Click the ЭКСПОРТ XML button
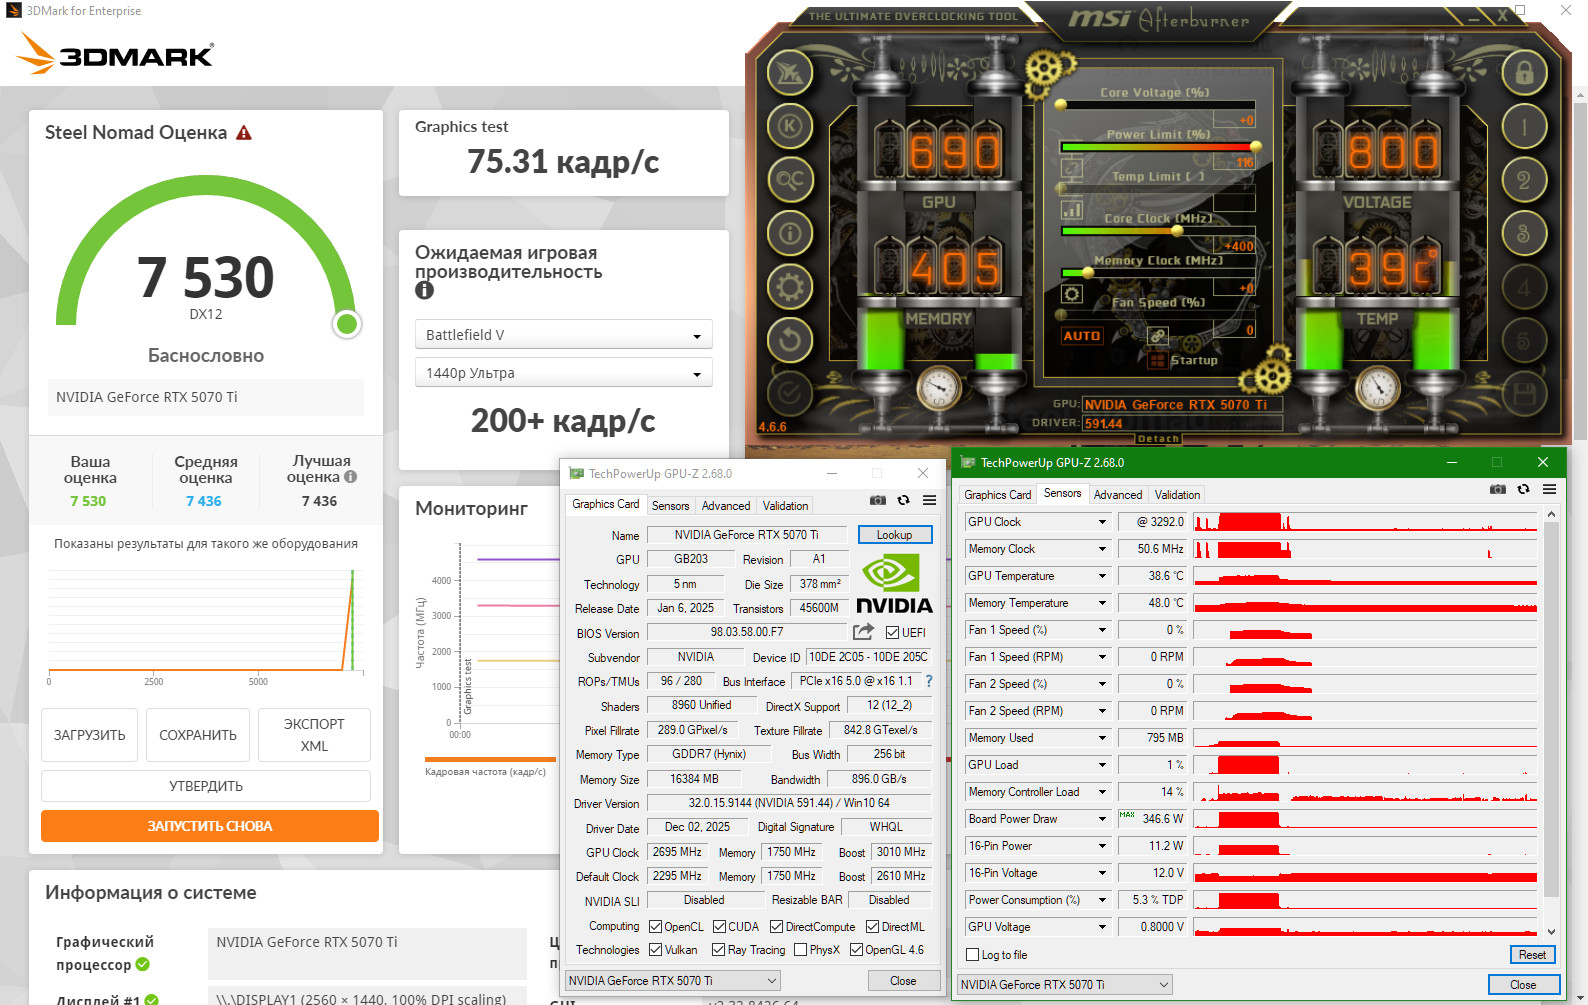The image size is (1588, 1005). click(314, 735)
